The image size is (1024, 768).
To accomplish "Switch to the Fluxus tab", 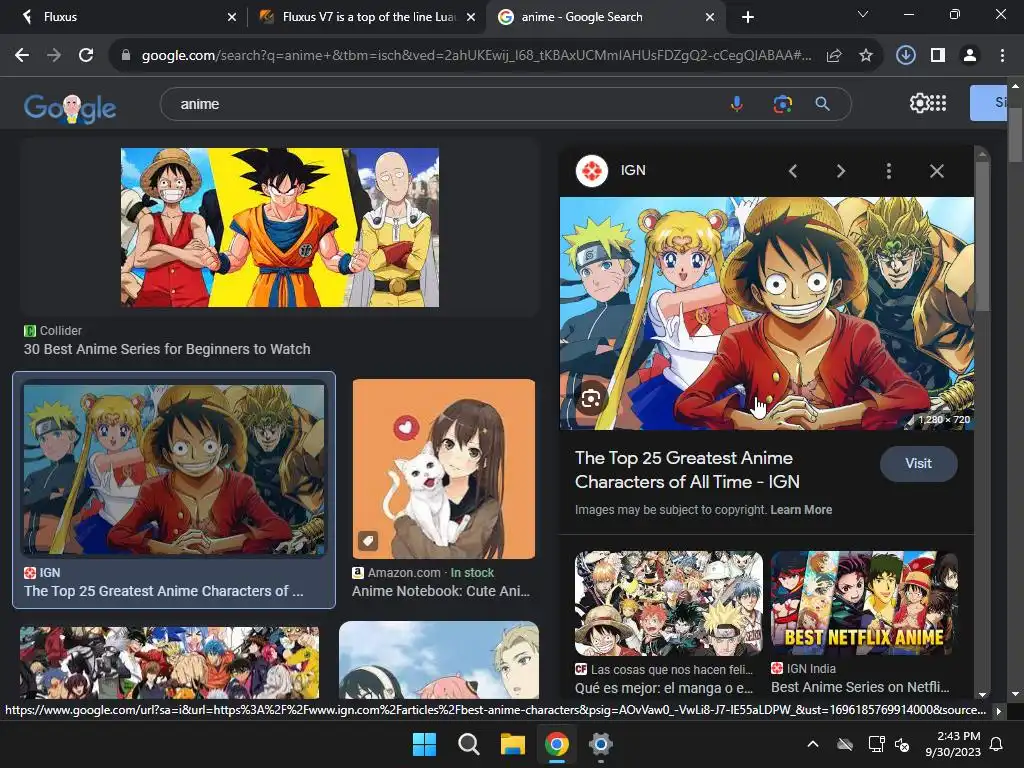I will [x=124, y=17].
